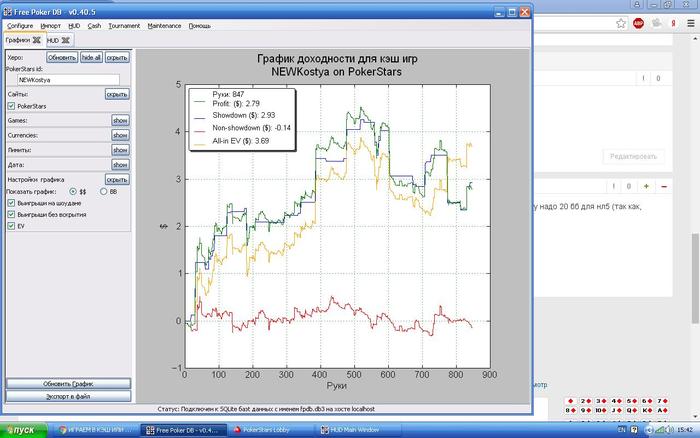The width and height of the screenshot is (700, 438).
Task: Select the $$ graph display radio button
Action: [73, 192]
